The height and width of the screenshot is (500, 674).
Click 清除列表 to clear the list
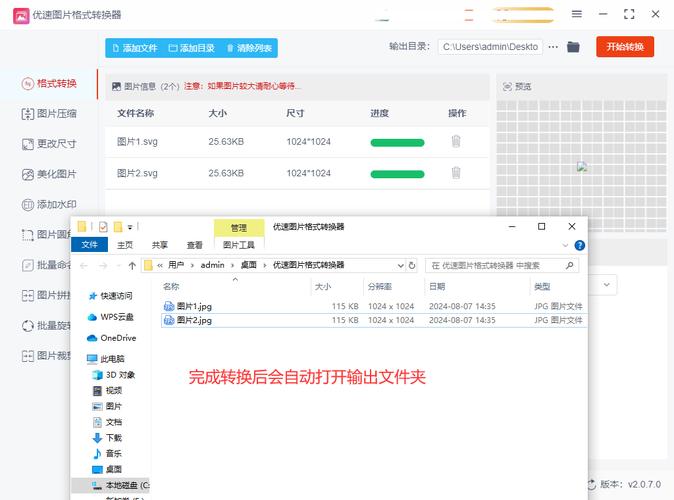pyautogui.click(x=249, y=48)
